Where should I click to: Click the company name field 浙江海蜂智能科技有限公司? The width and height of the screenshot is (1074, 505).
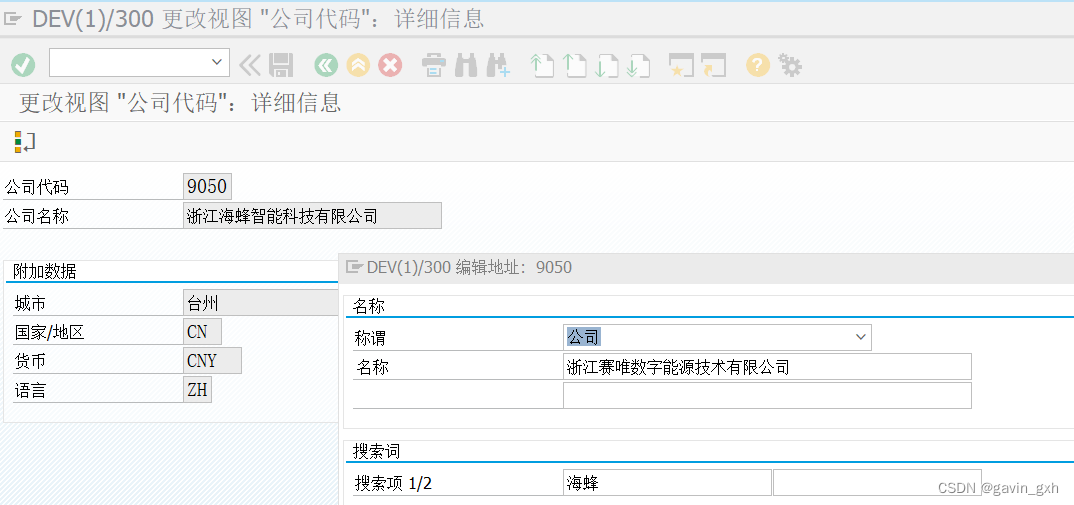click(x=312, y=215)
